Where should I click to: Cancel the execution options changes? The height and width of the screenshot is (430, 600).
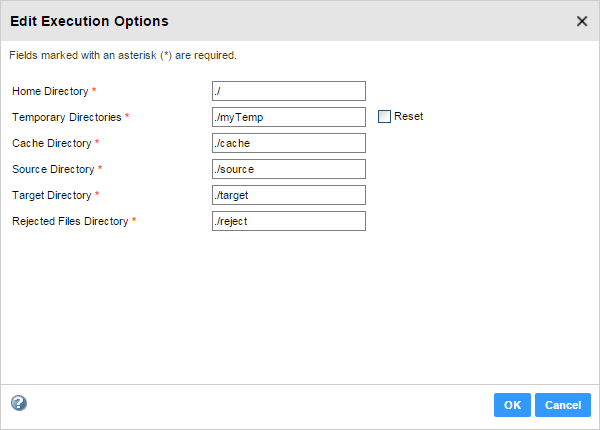563,405
